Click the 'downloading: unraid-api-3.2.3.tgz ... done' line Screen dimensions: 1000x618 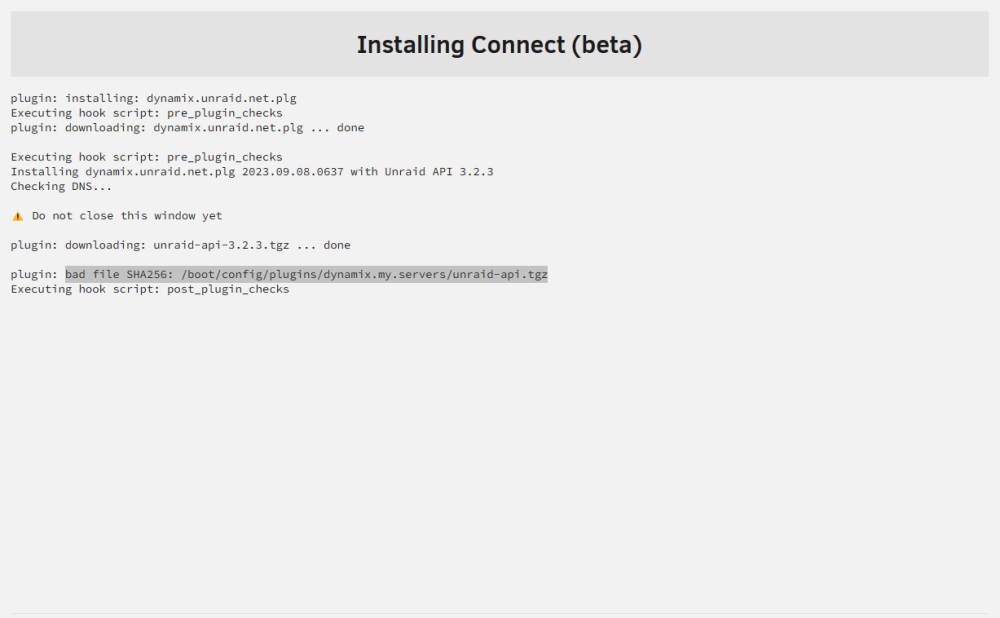[x=180, y=245]
